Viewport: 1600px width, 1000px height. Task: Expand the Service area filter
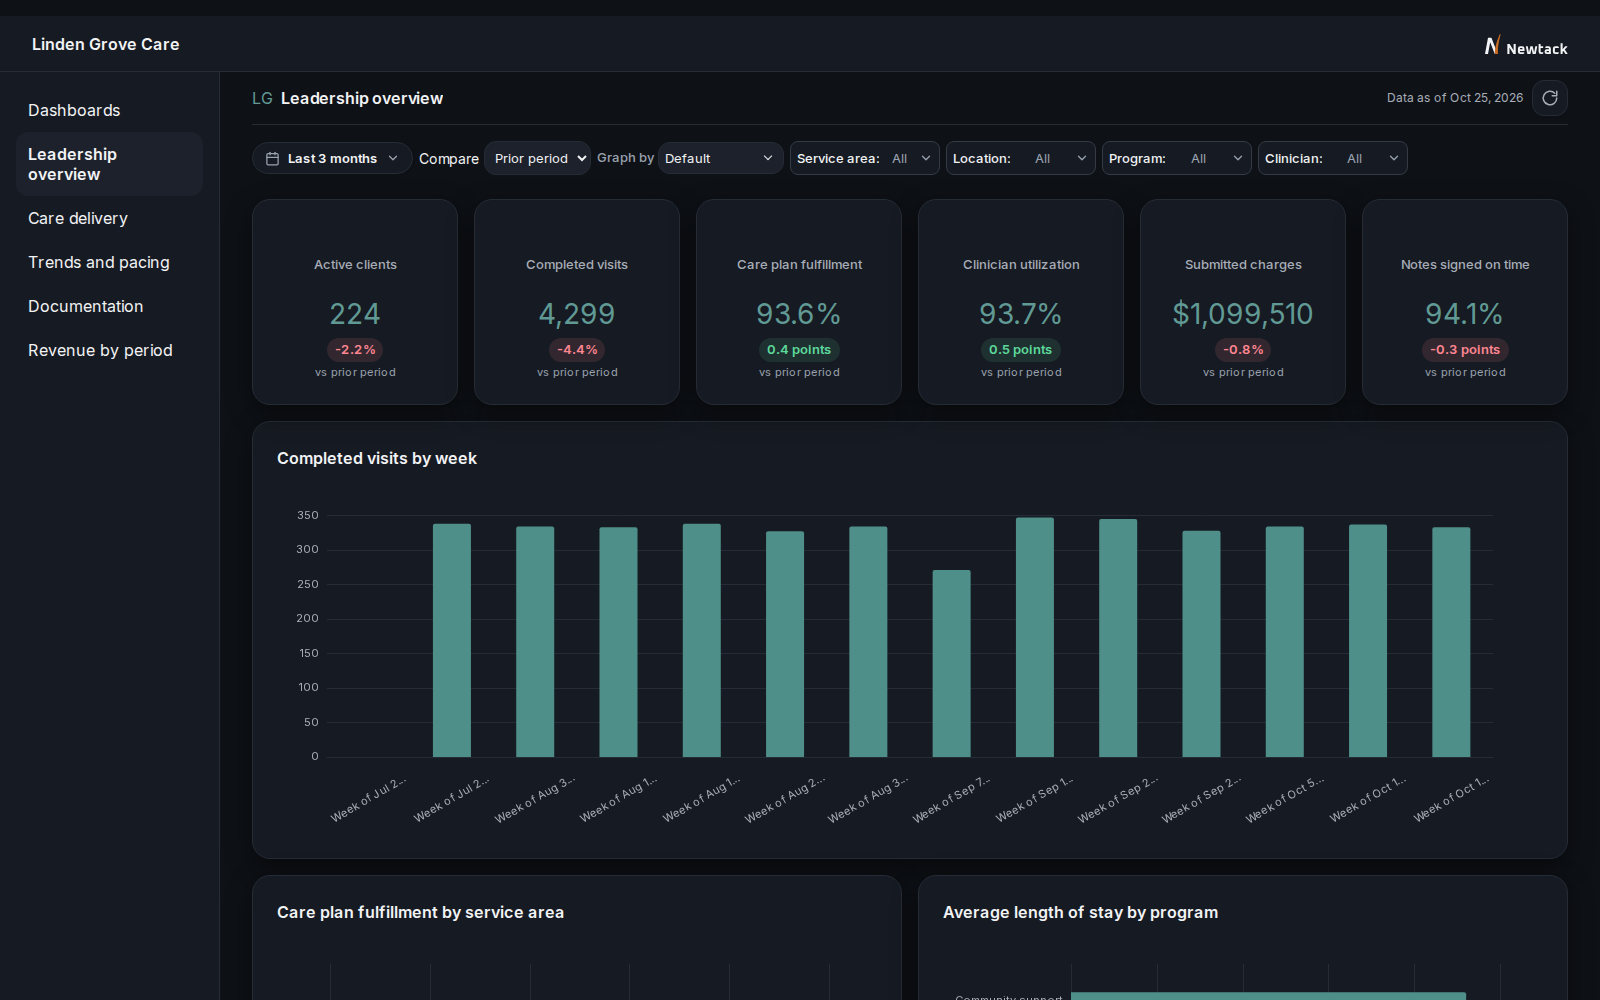(865, 158)
